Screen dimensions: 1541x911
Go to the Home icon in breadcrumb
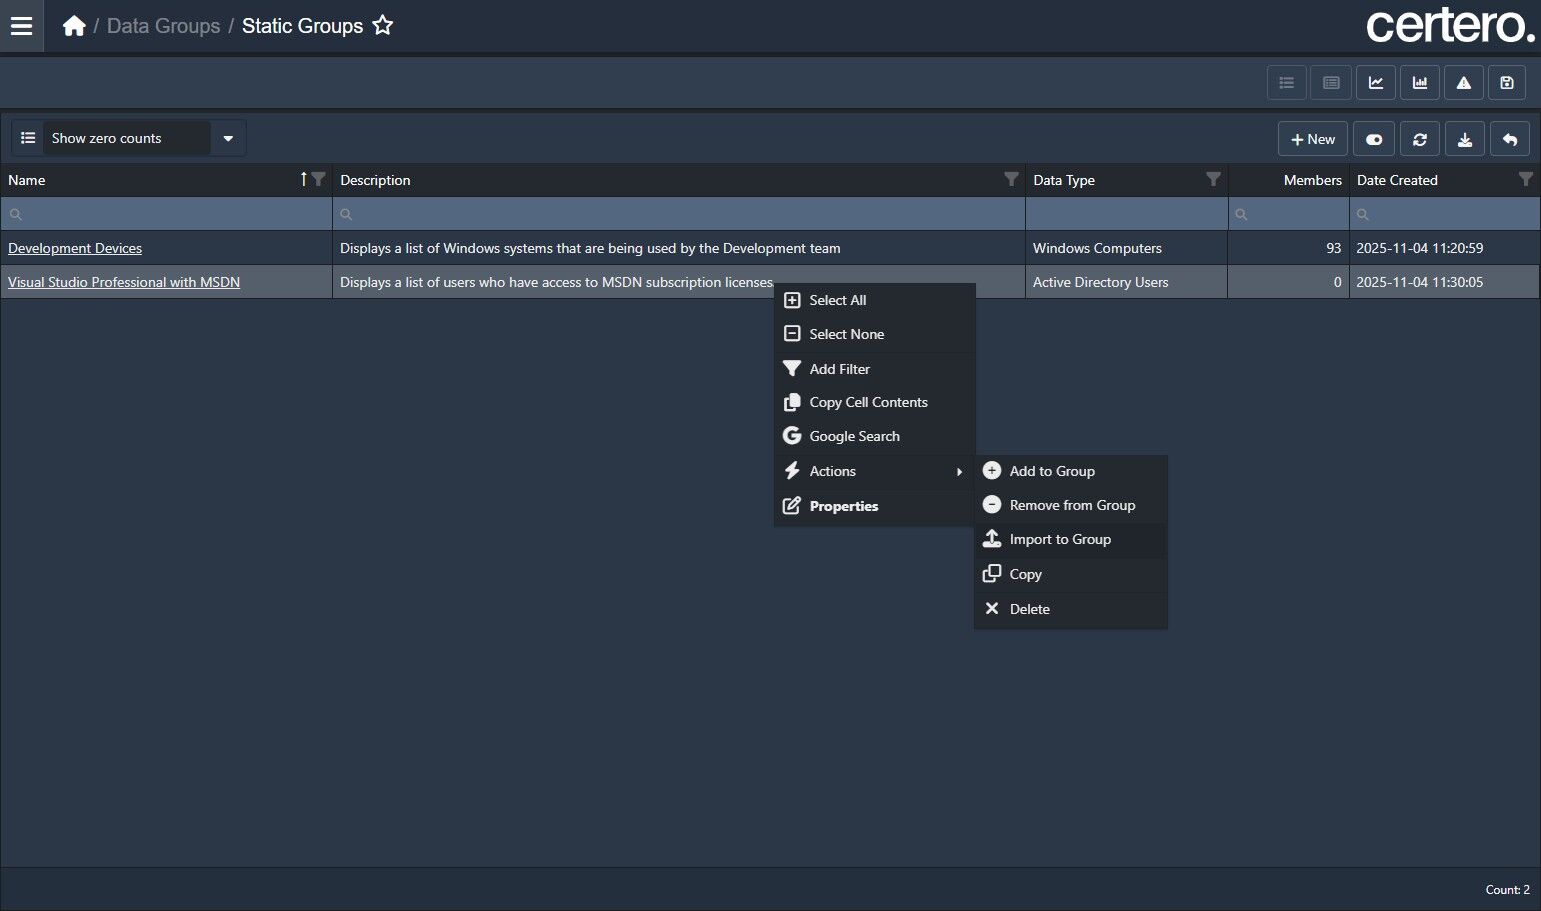pyautogui.click(x=74, y=26)
